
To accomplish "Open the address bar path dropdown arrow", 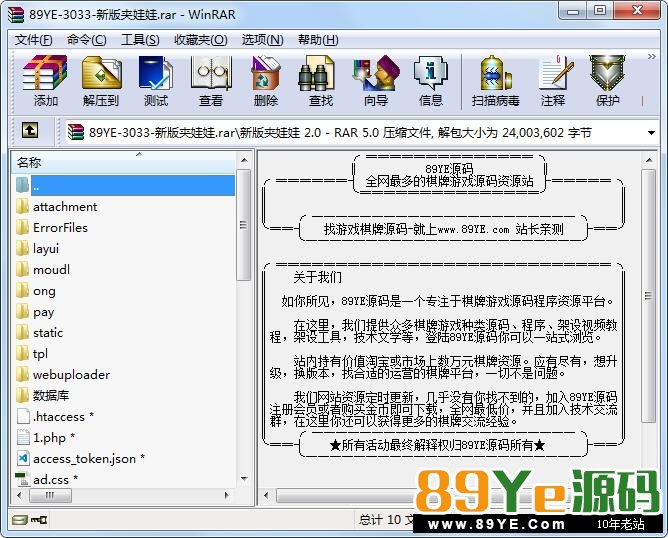I will [651, 133].
